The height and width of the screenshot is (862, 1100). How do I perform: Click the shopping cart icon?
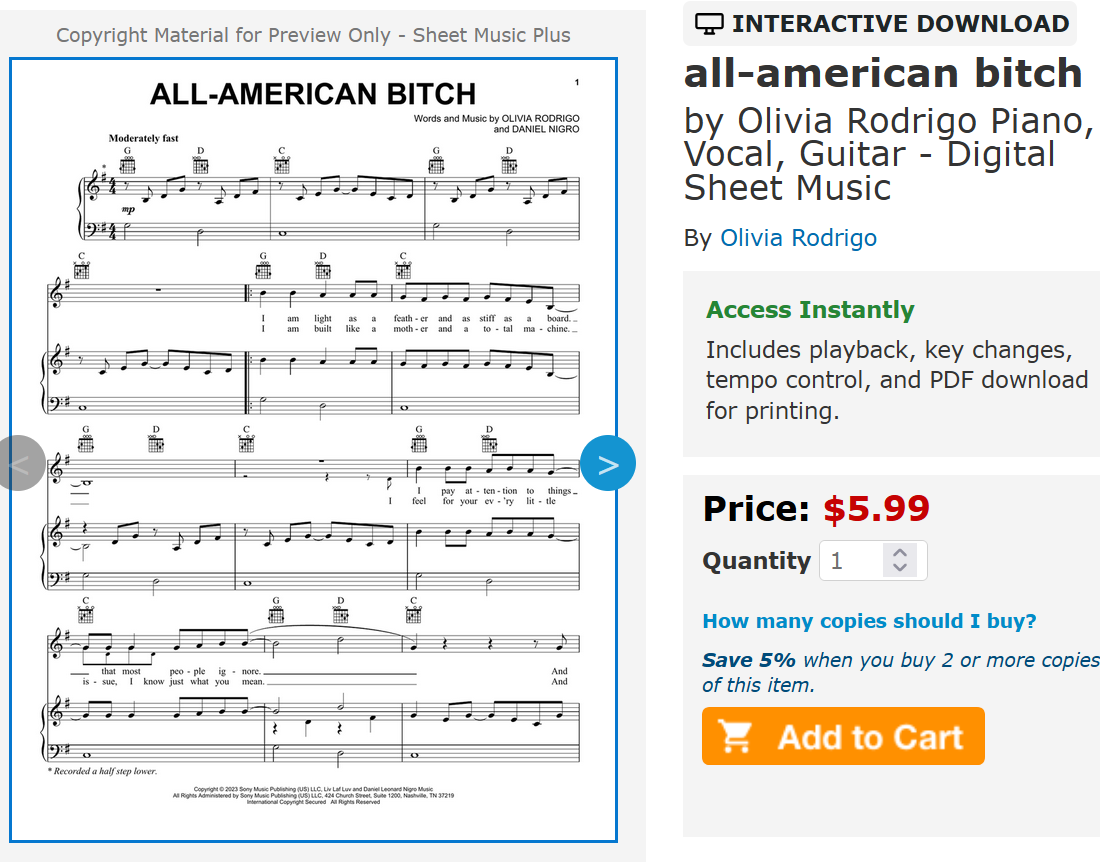(x=735, y=736)
